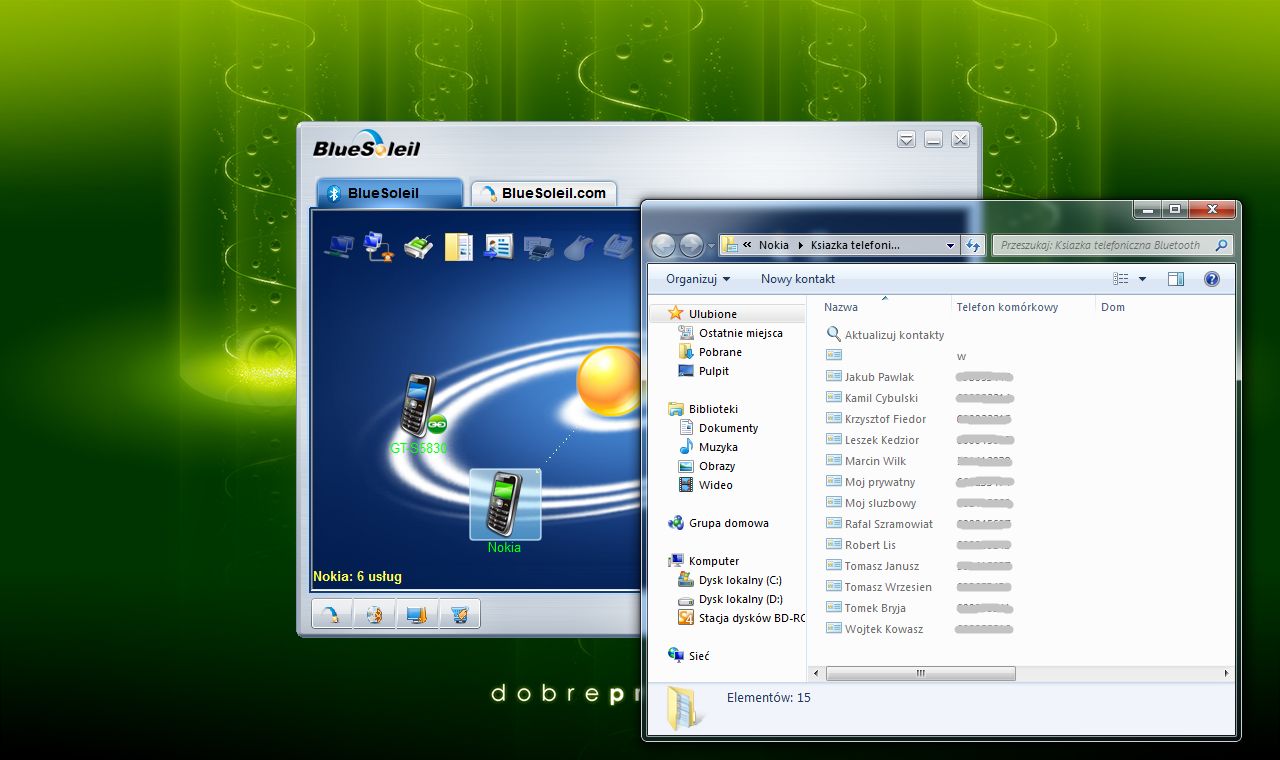Open the BlueSoleil title bar menu arrow

[906, 140]
